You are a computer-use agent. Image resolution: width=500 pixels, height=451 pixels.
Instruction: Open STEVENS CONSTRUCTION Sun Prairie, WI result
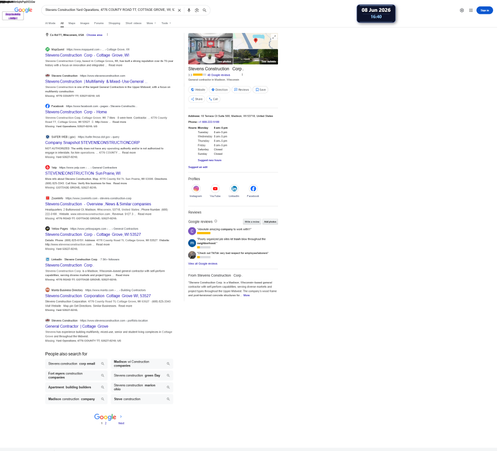[83, 173]
